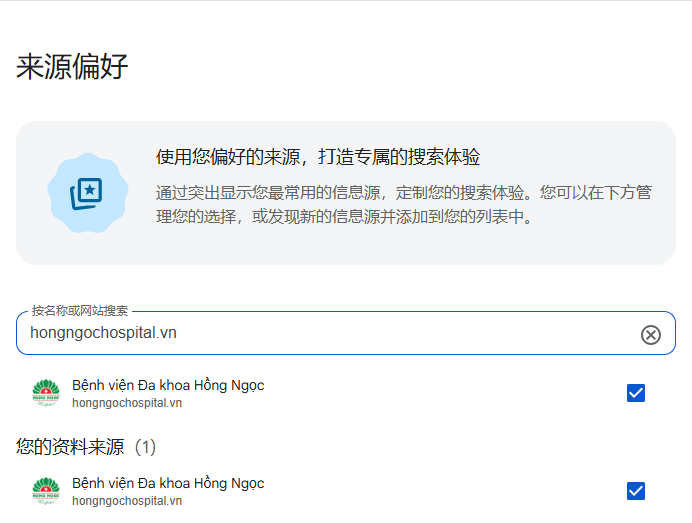
Task: Click Hồng Ngọc hospital logo in search result
Action: point(46,393)
